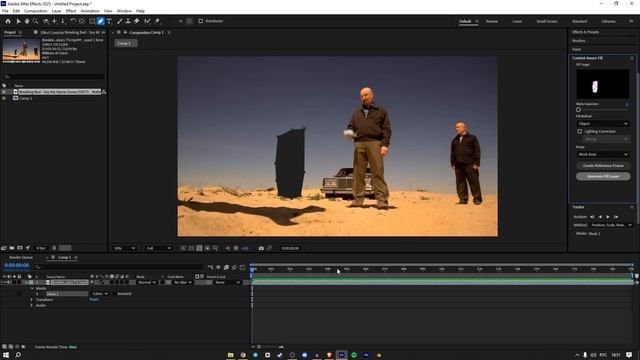Screen dimensions: 640x360
Task: Select the Brush tool
Action: (120, 21)
